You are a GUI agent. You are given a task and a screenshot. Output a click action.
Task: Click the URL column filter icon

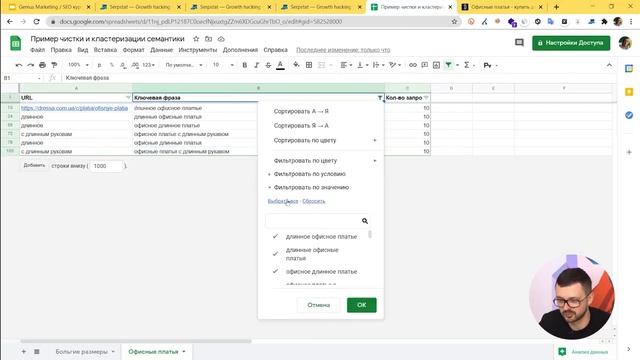[x=128, y=98]
